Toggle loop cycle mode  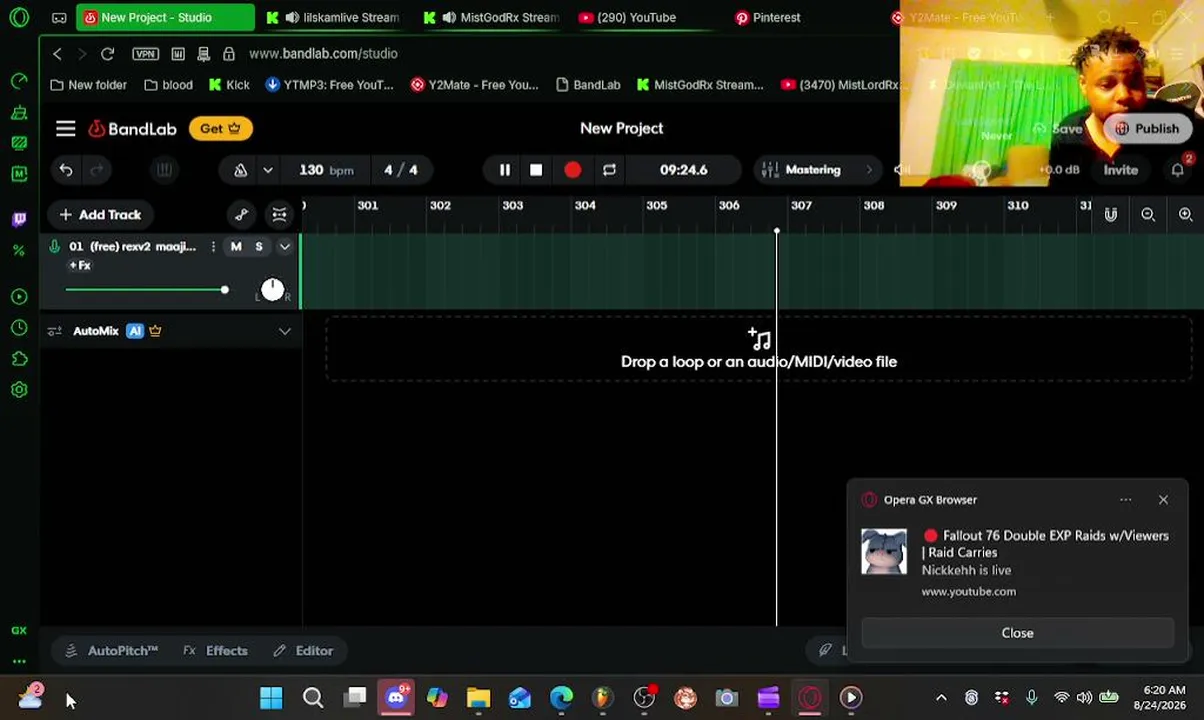click(609, 170)
